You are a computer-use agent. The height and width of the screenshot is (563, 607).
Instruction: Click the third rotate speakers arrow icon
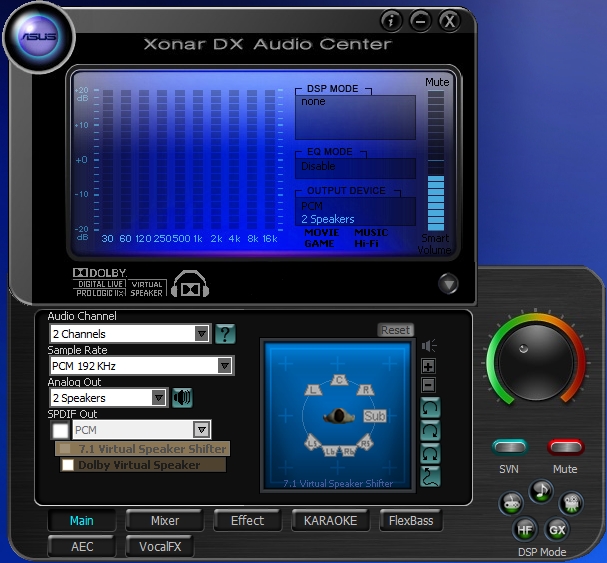(x=430, y=453)
